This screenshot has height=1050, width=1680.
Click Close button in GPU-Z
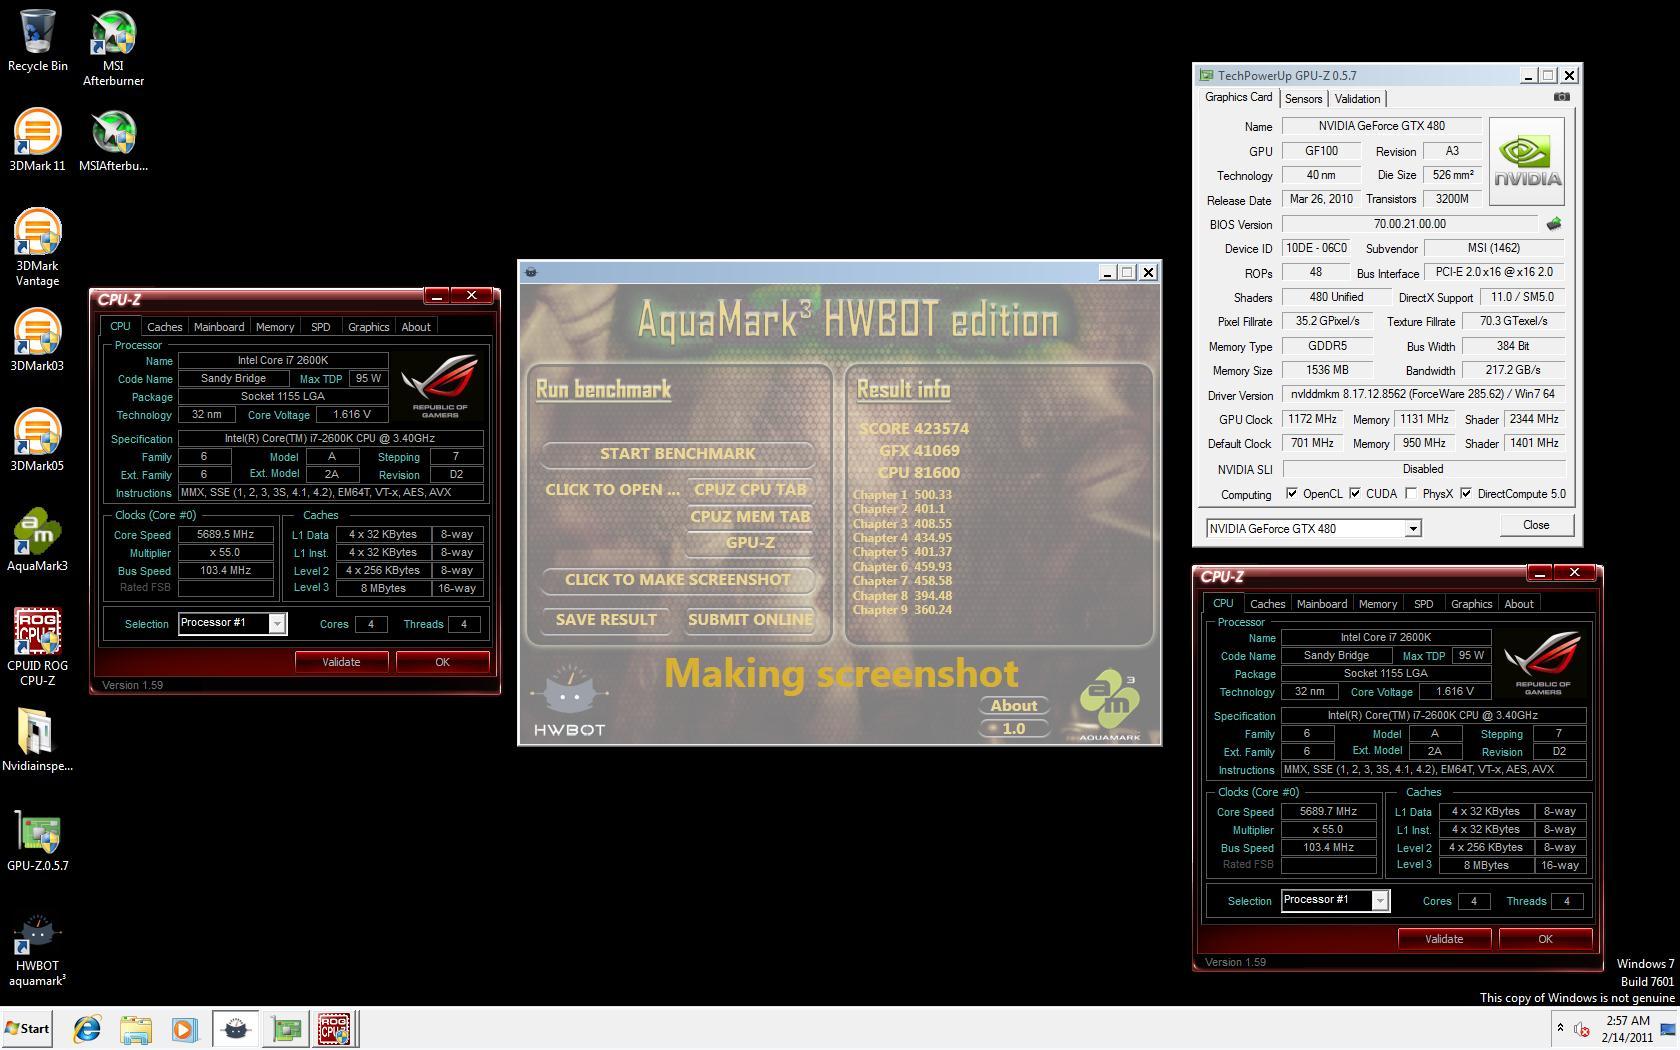[x=1536, y=525]
